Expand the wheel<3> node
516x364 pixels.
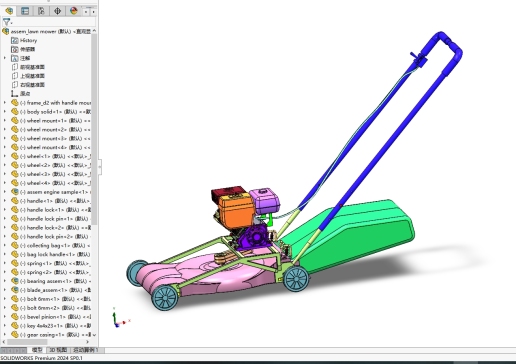(5, 174)
